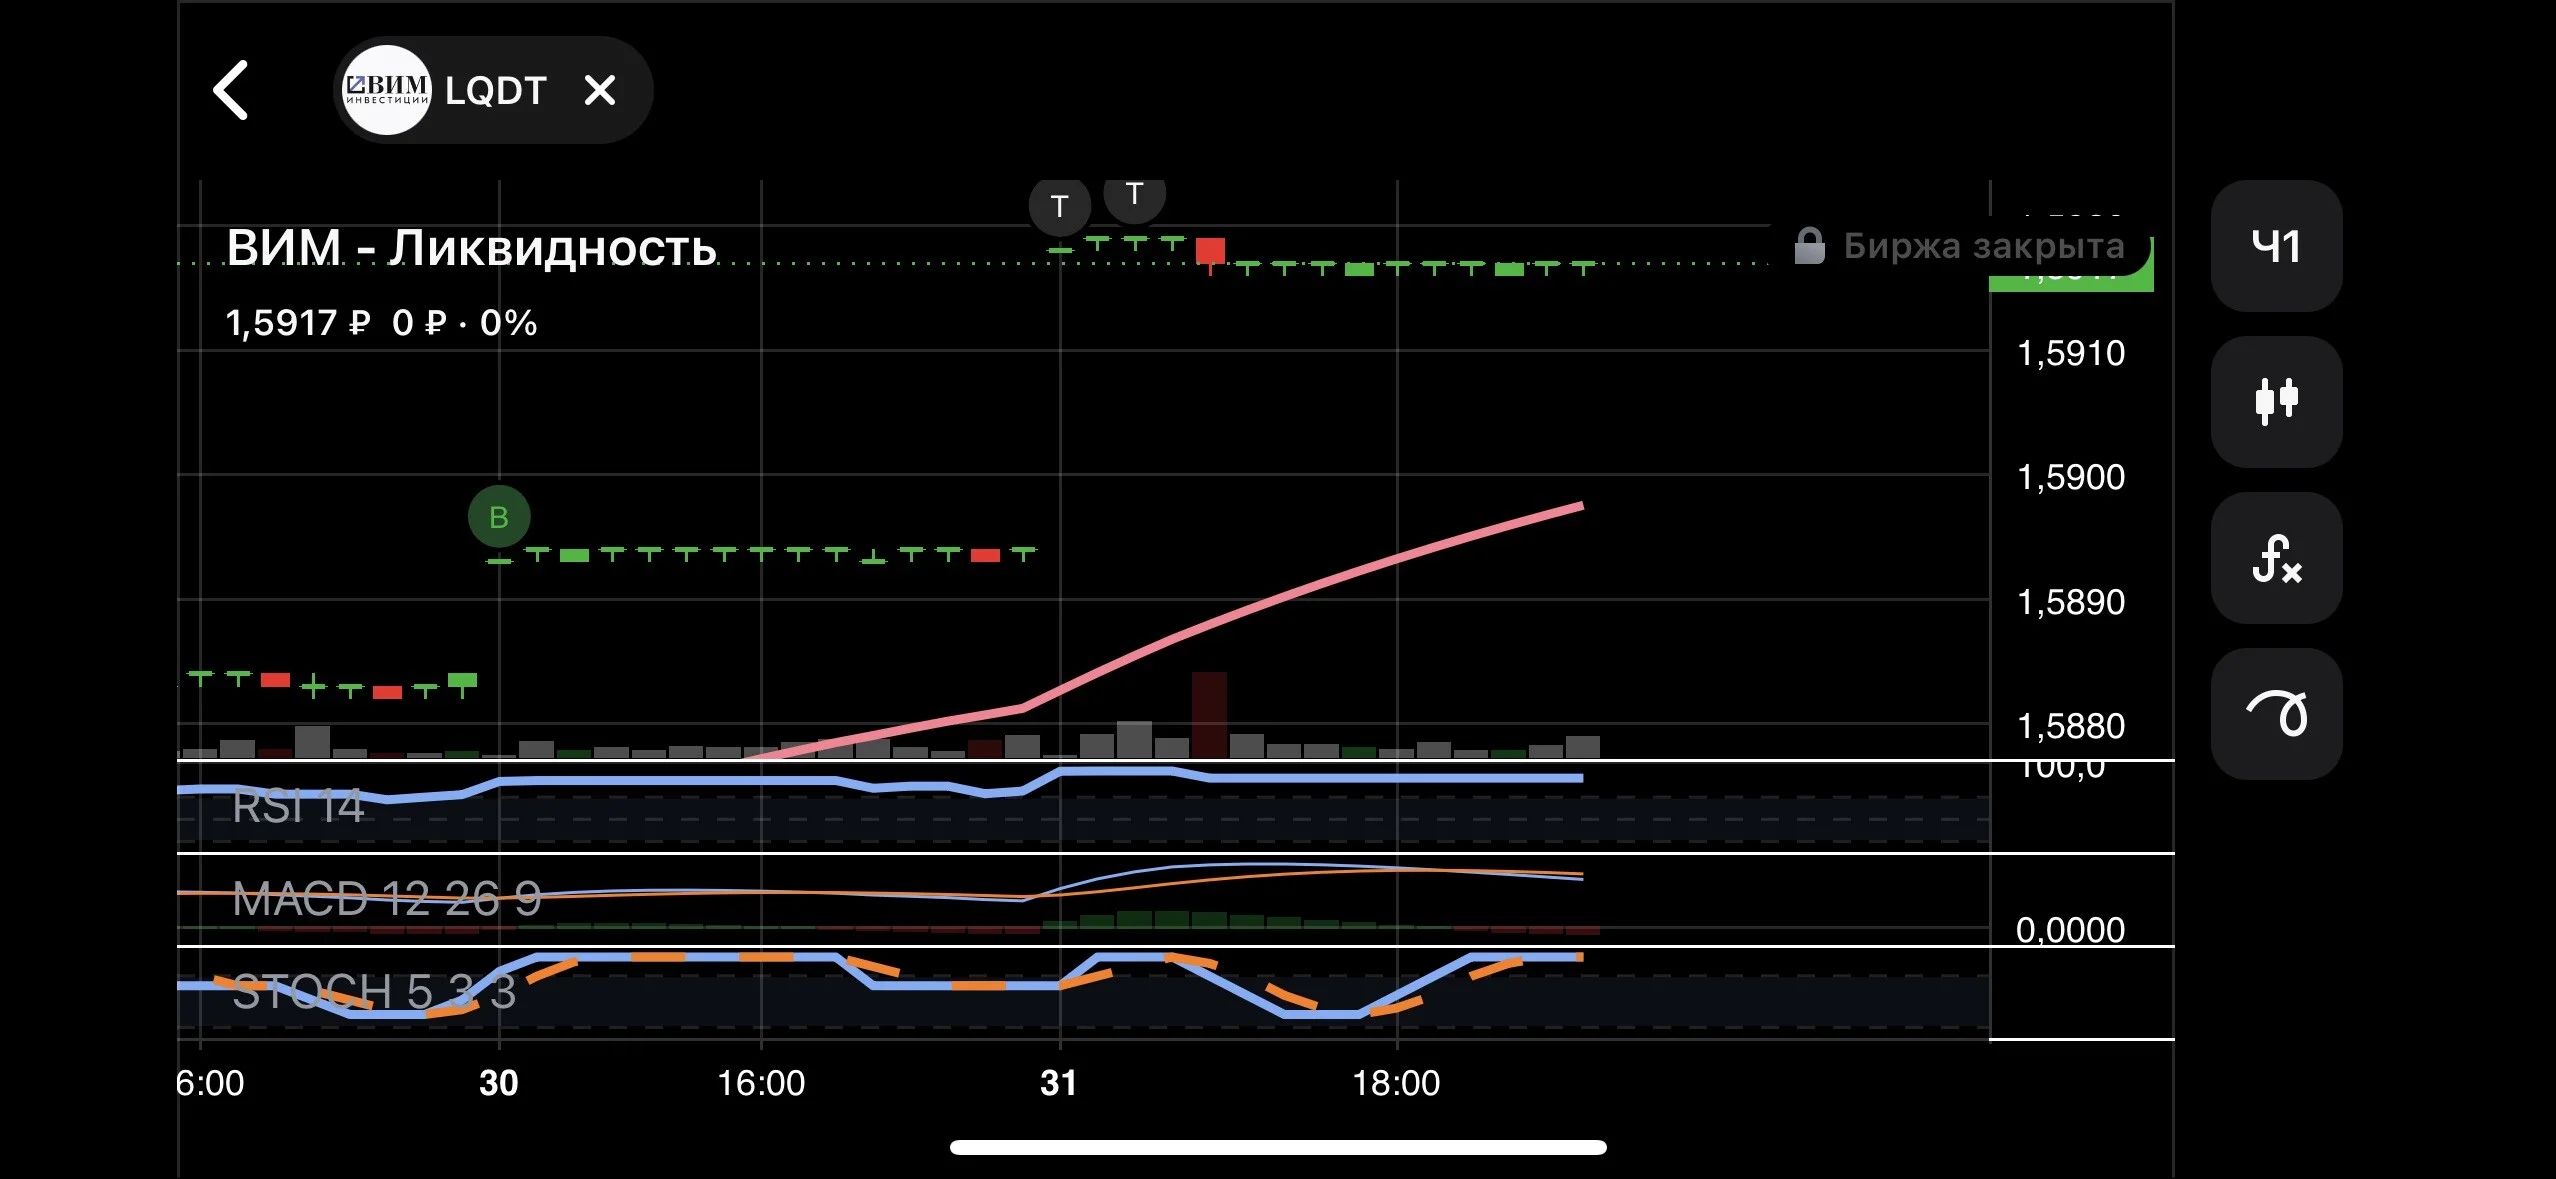
Task: Open the ВИМ fund logo
Action: pyautogui.click(x=387, y=90)
